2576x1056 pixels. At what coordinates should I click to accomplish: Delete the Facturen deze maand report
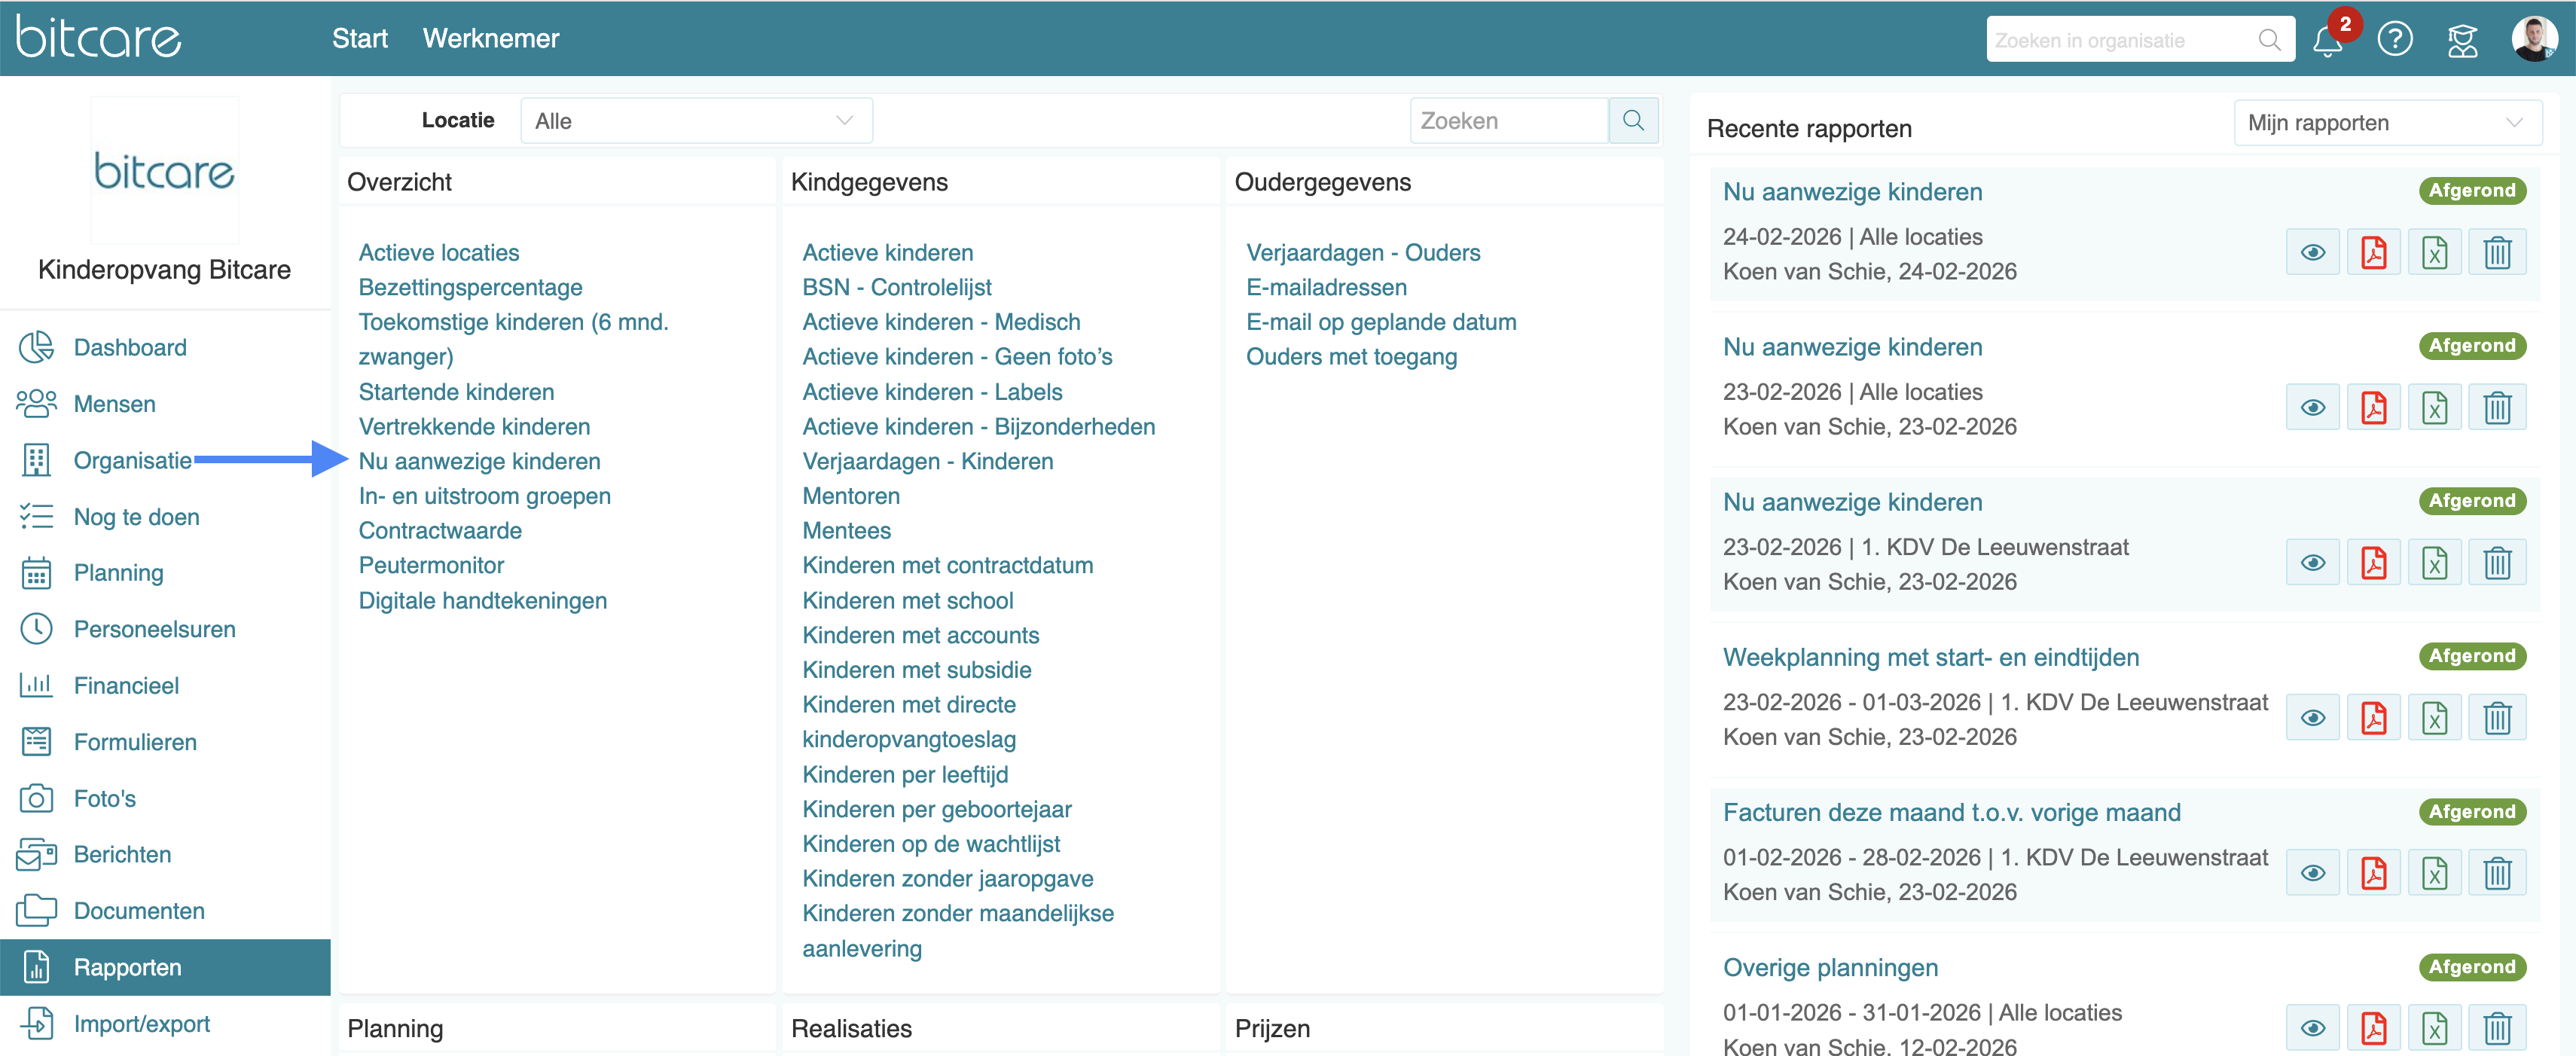coord(2497,873)
